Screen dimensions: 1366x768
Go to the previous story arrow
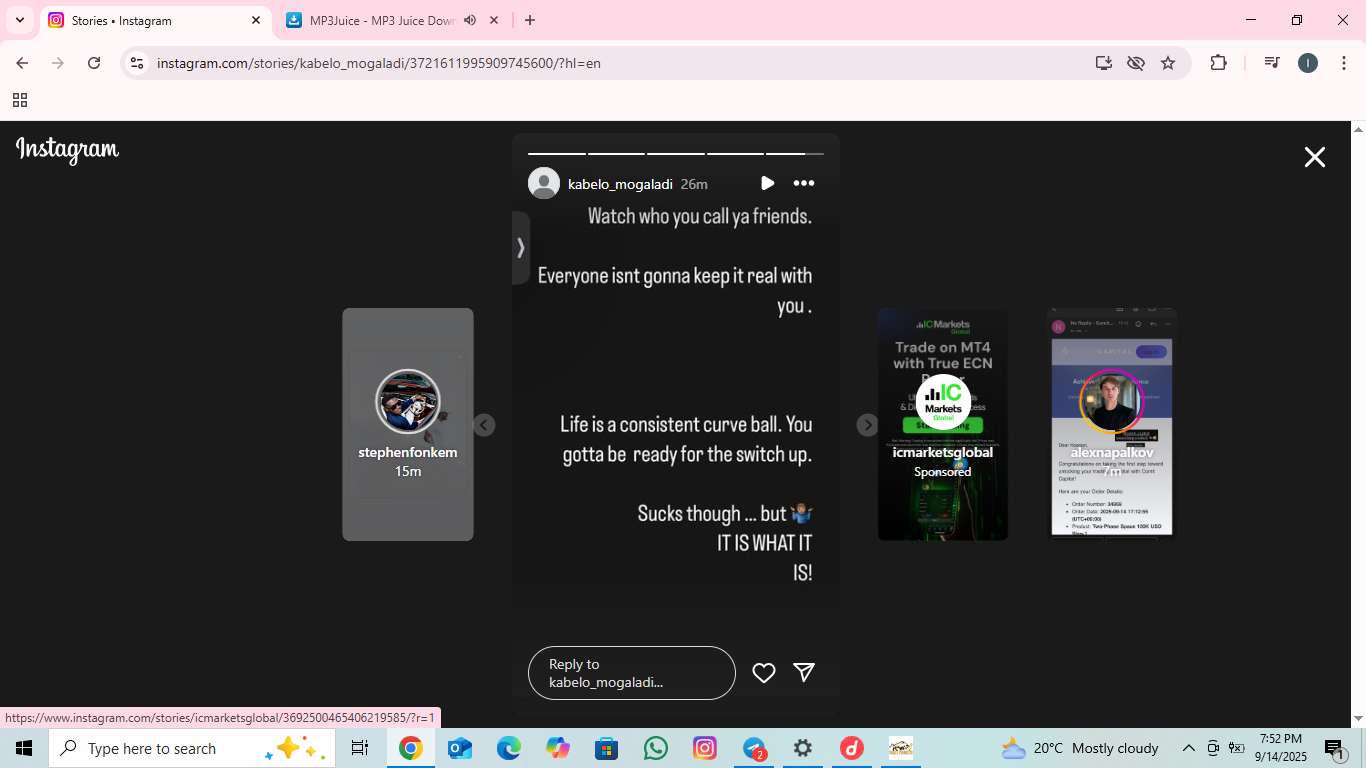point(484,425)
